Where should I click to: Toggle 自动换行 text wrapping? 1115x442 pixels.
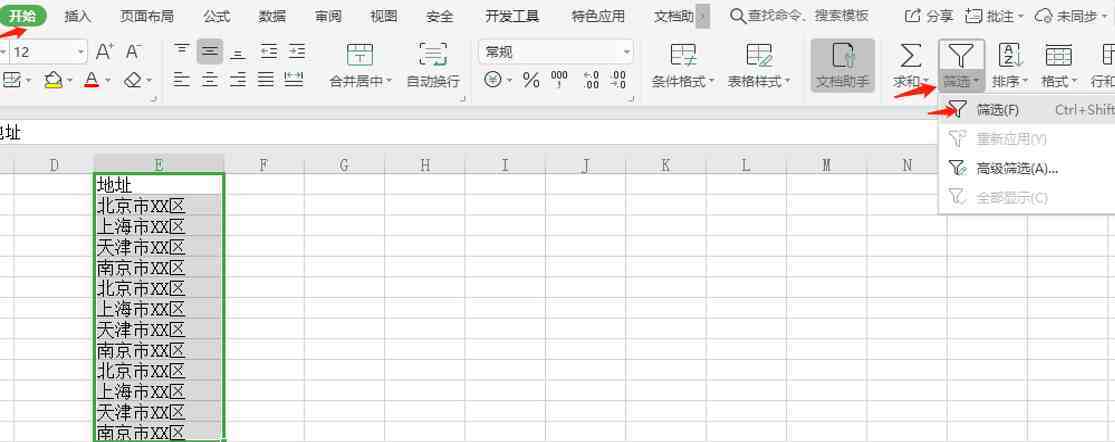[433, 66]
